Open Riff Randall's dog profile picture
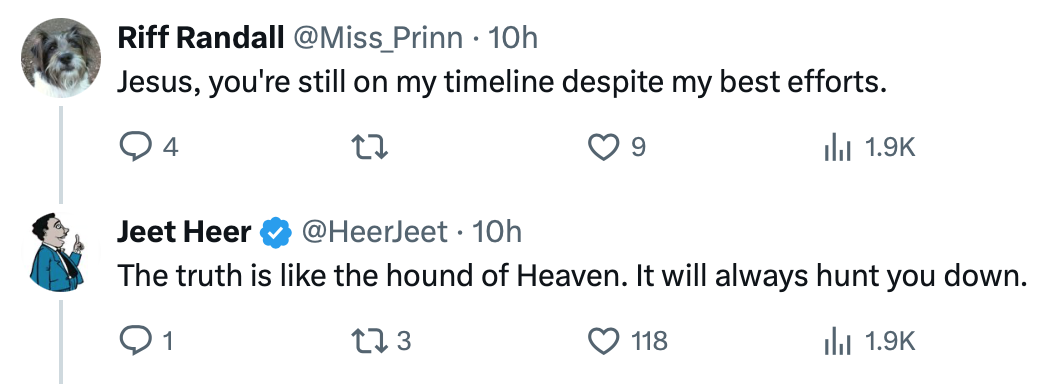 click(x=61, y=57)
